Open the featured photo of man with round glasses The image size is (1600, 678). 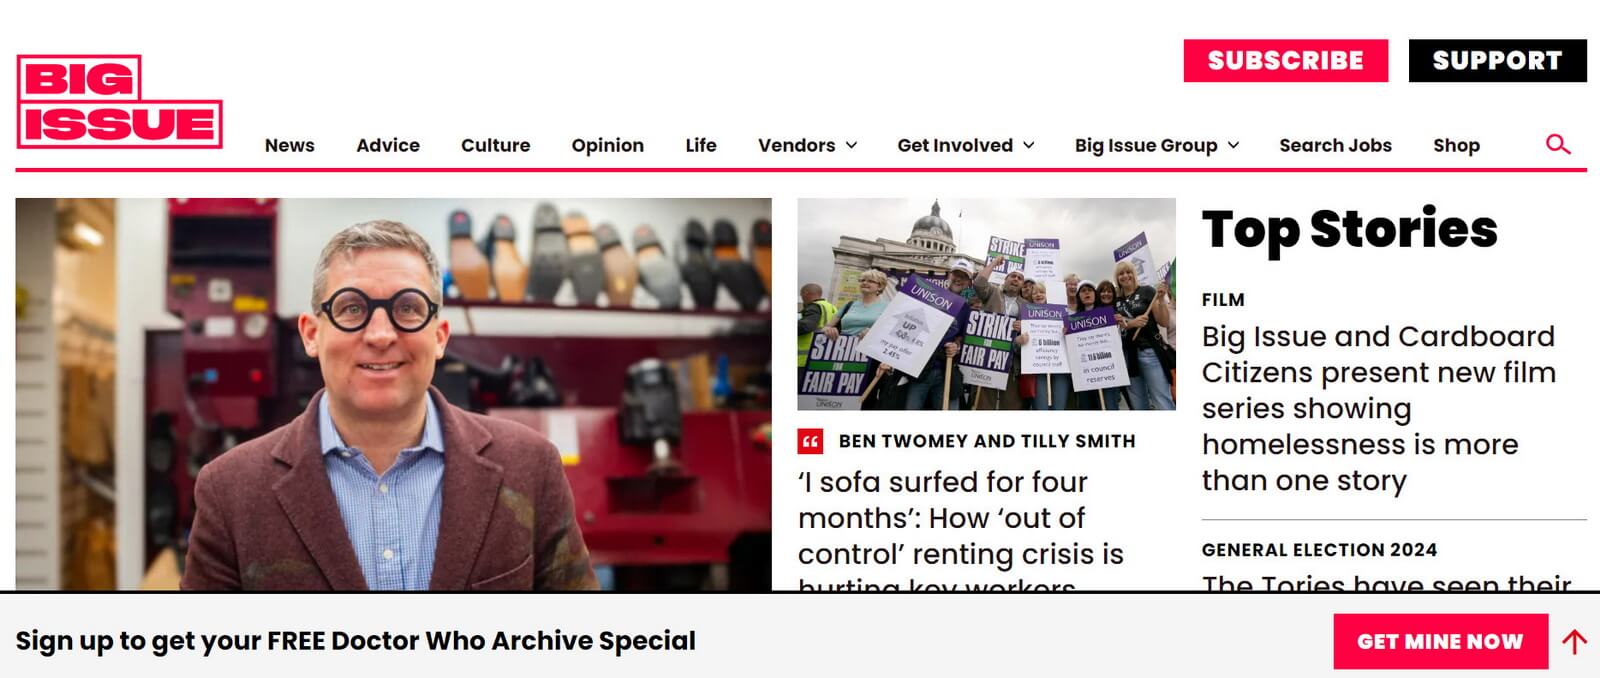point(393,394)
